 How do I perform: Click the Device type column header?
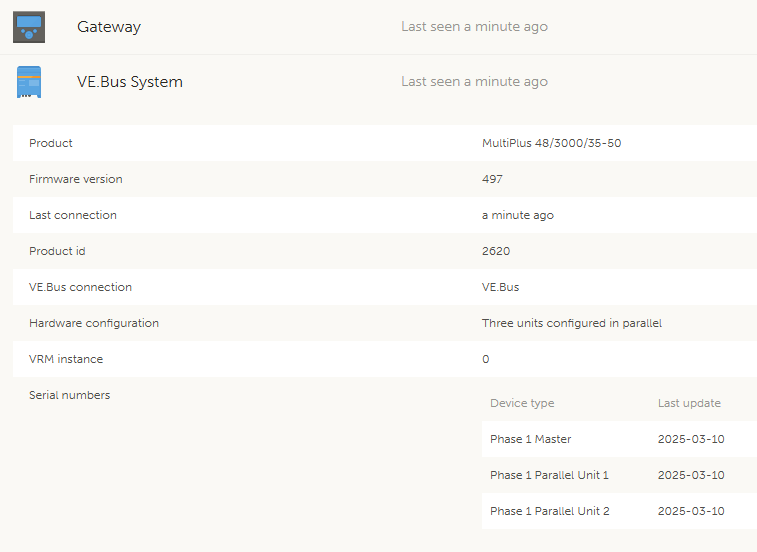point(522,403)
